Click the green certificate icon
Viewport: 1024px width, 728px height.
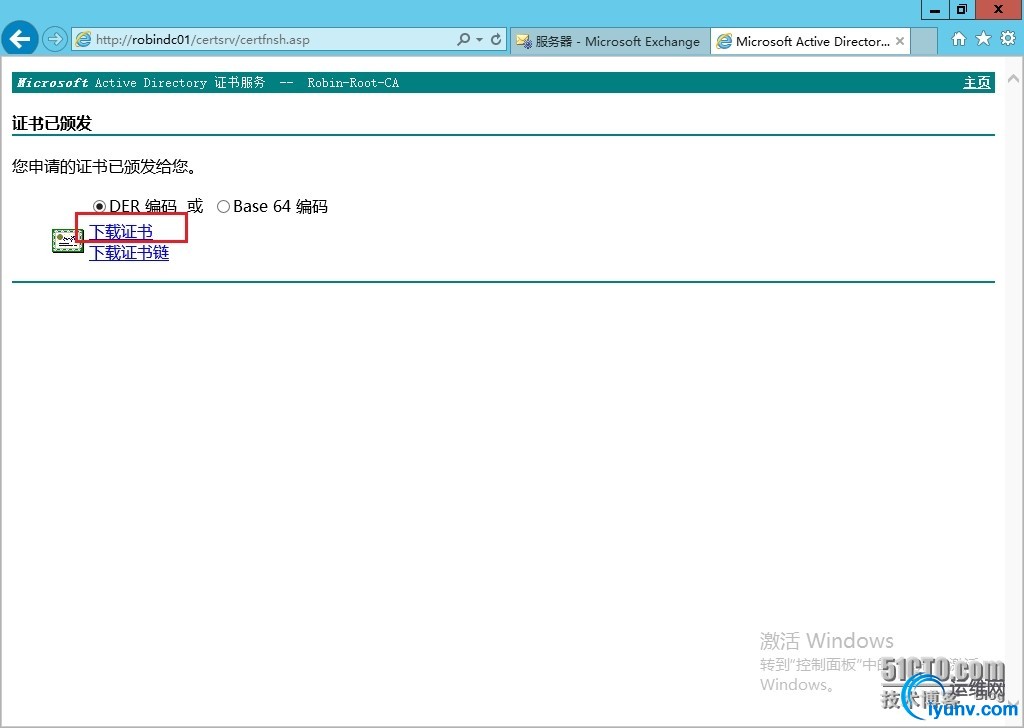pyautogui.click(x=68, y=241)
